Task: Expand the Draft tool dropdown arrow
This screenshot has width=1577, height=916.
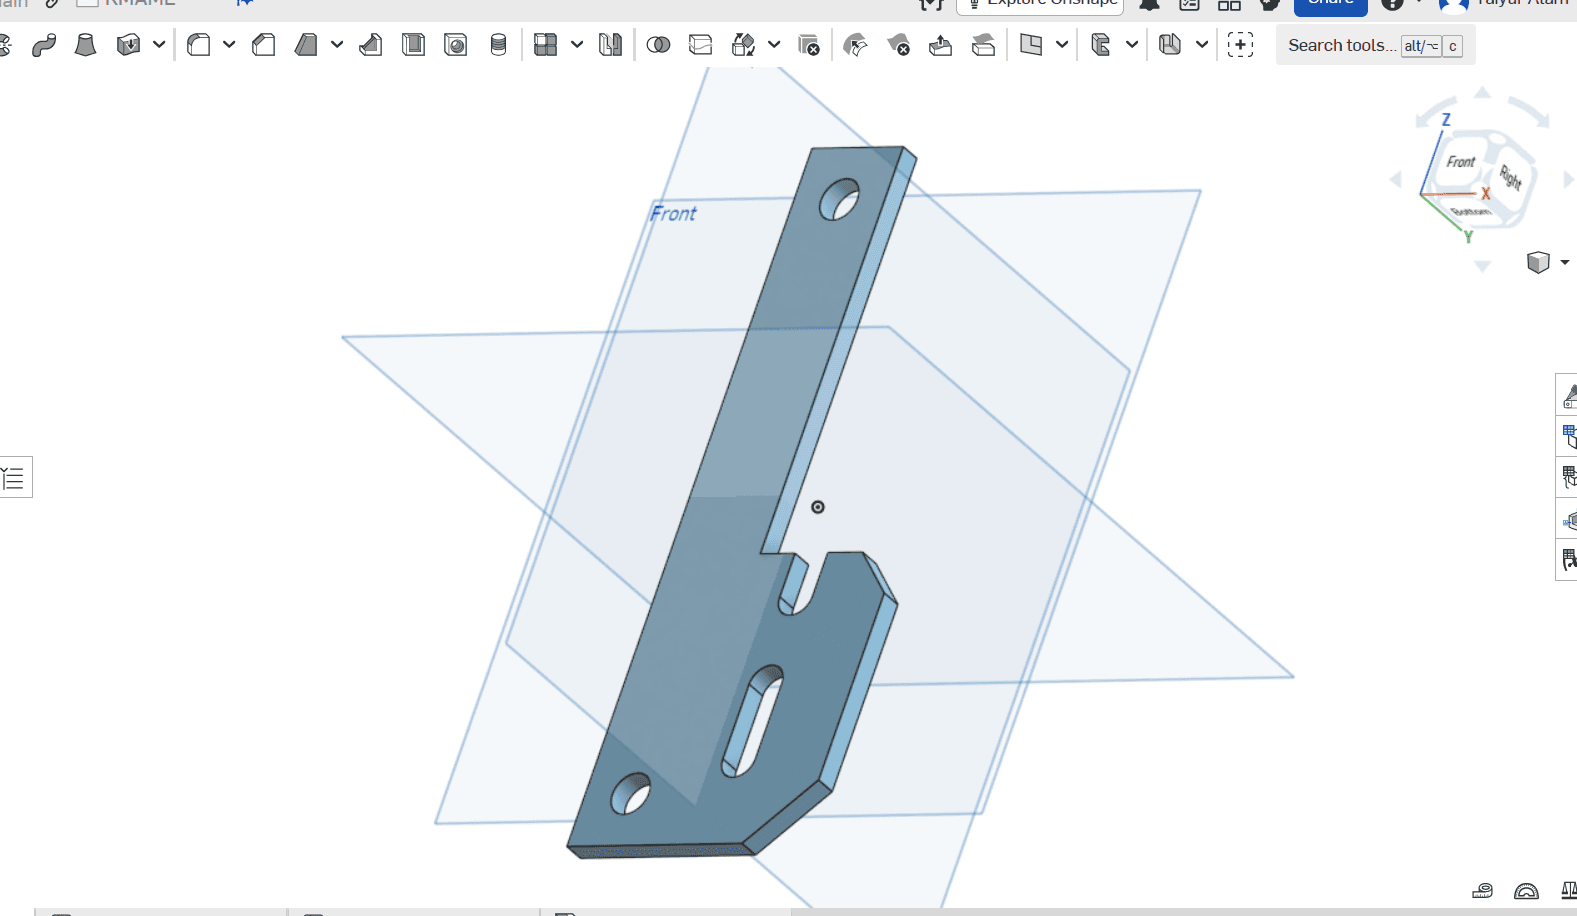Action: pos(337,45)
